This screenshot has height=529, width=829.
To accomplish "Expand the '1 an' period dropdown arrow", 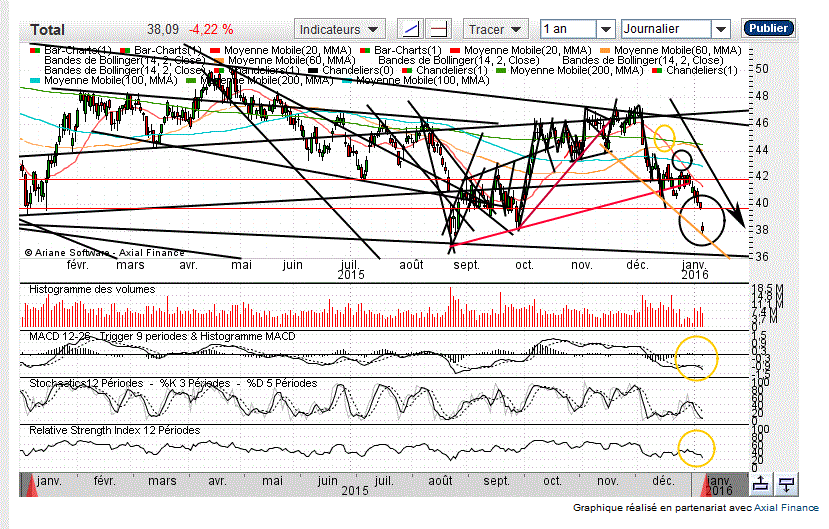I will (x=606, y=29).
